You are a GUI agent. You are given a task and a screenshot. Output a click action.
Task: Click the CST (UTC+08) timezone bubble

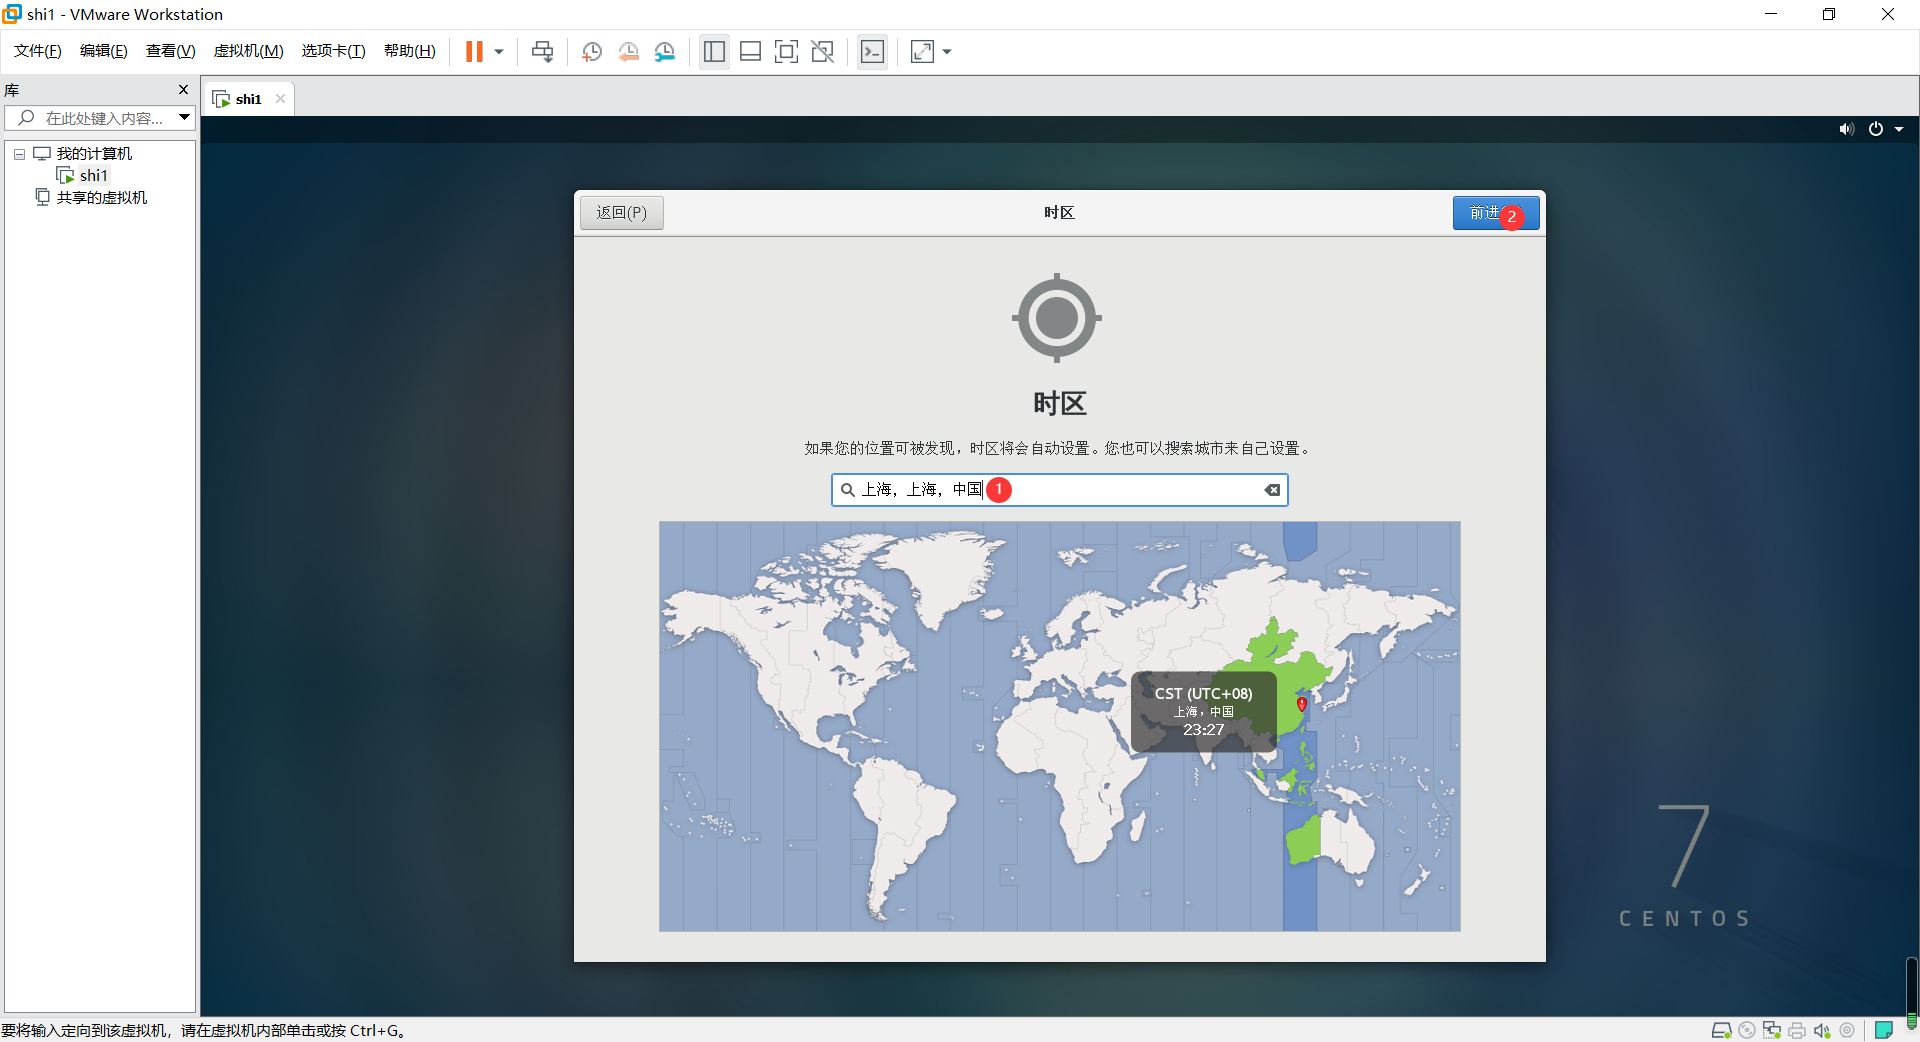pos(1203,712)
